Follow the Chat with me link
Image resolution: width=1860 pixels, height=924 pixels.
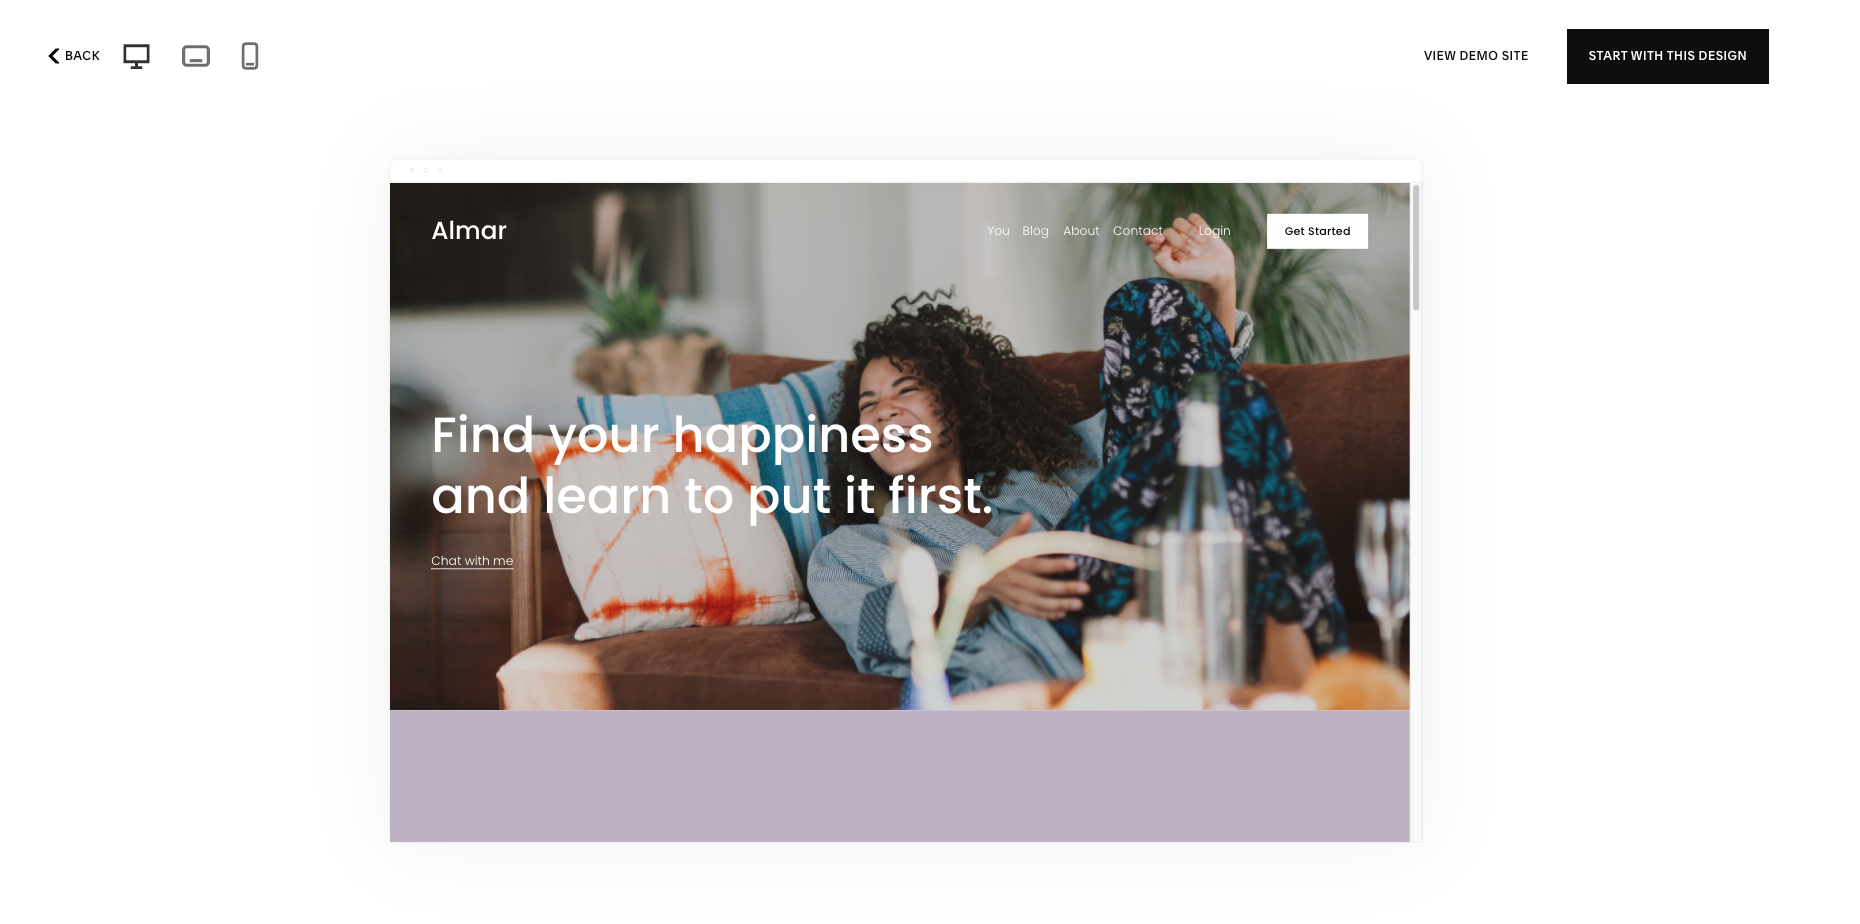pyautogui.click(x=472, y=561)
